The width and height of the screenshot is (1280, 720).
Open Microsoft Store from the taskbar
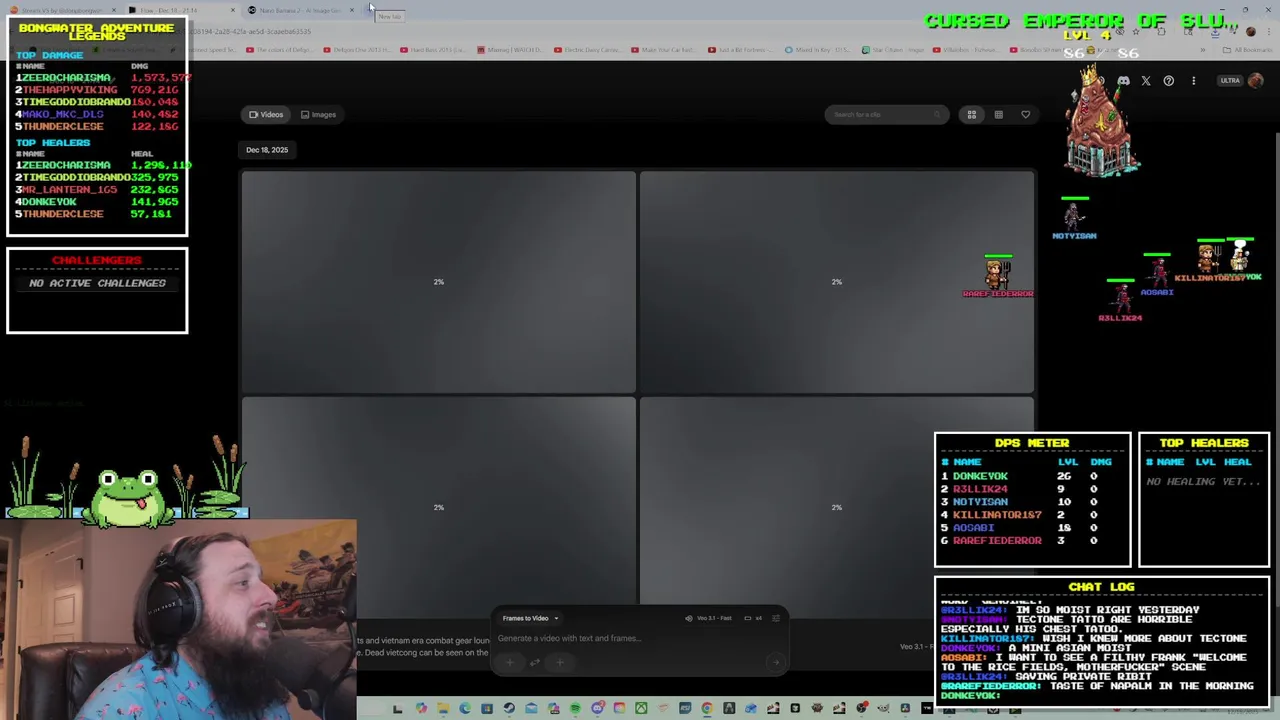click(487, 709)
